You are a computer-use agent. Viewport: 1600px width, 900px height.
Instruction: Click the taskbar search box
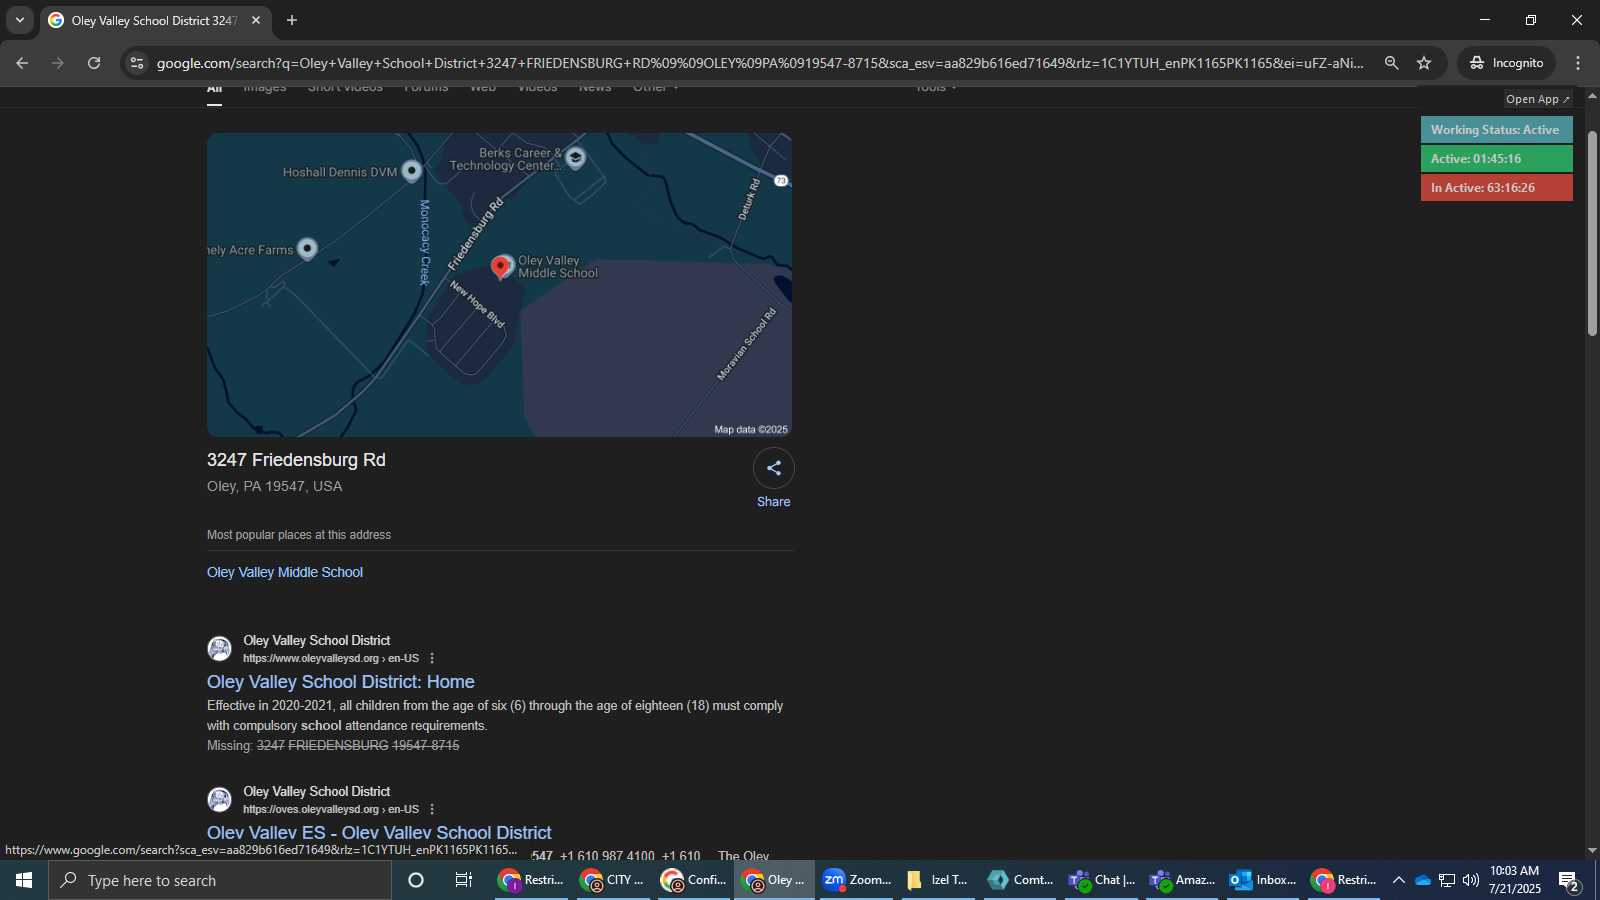point(220,880)
